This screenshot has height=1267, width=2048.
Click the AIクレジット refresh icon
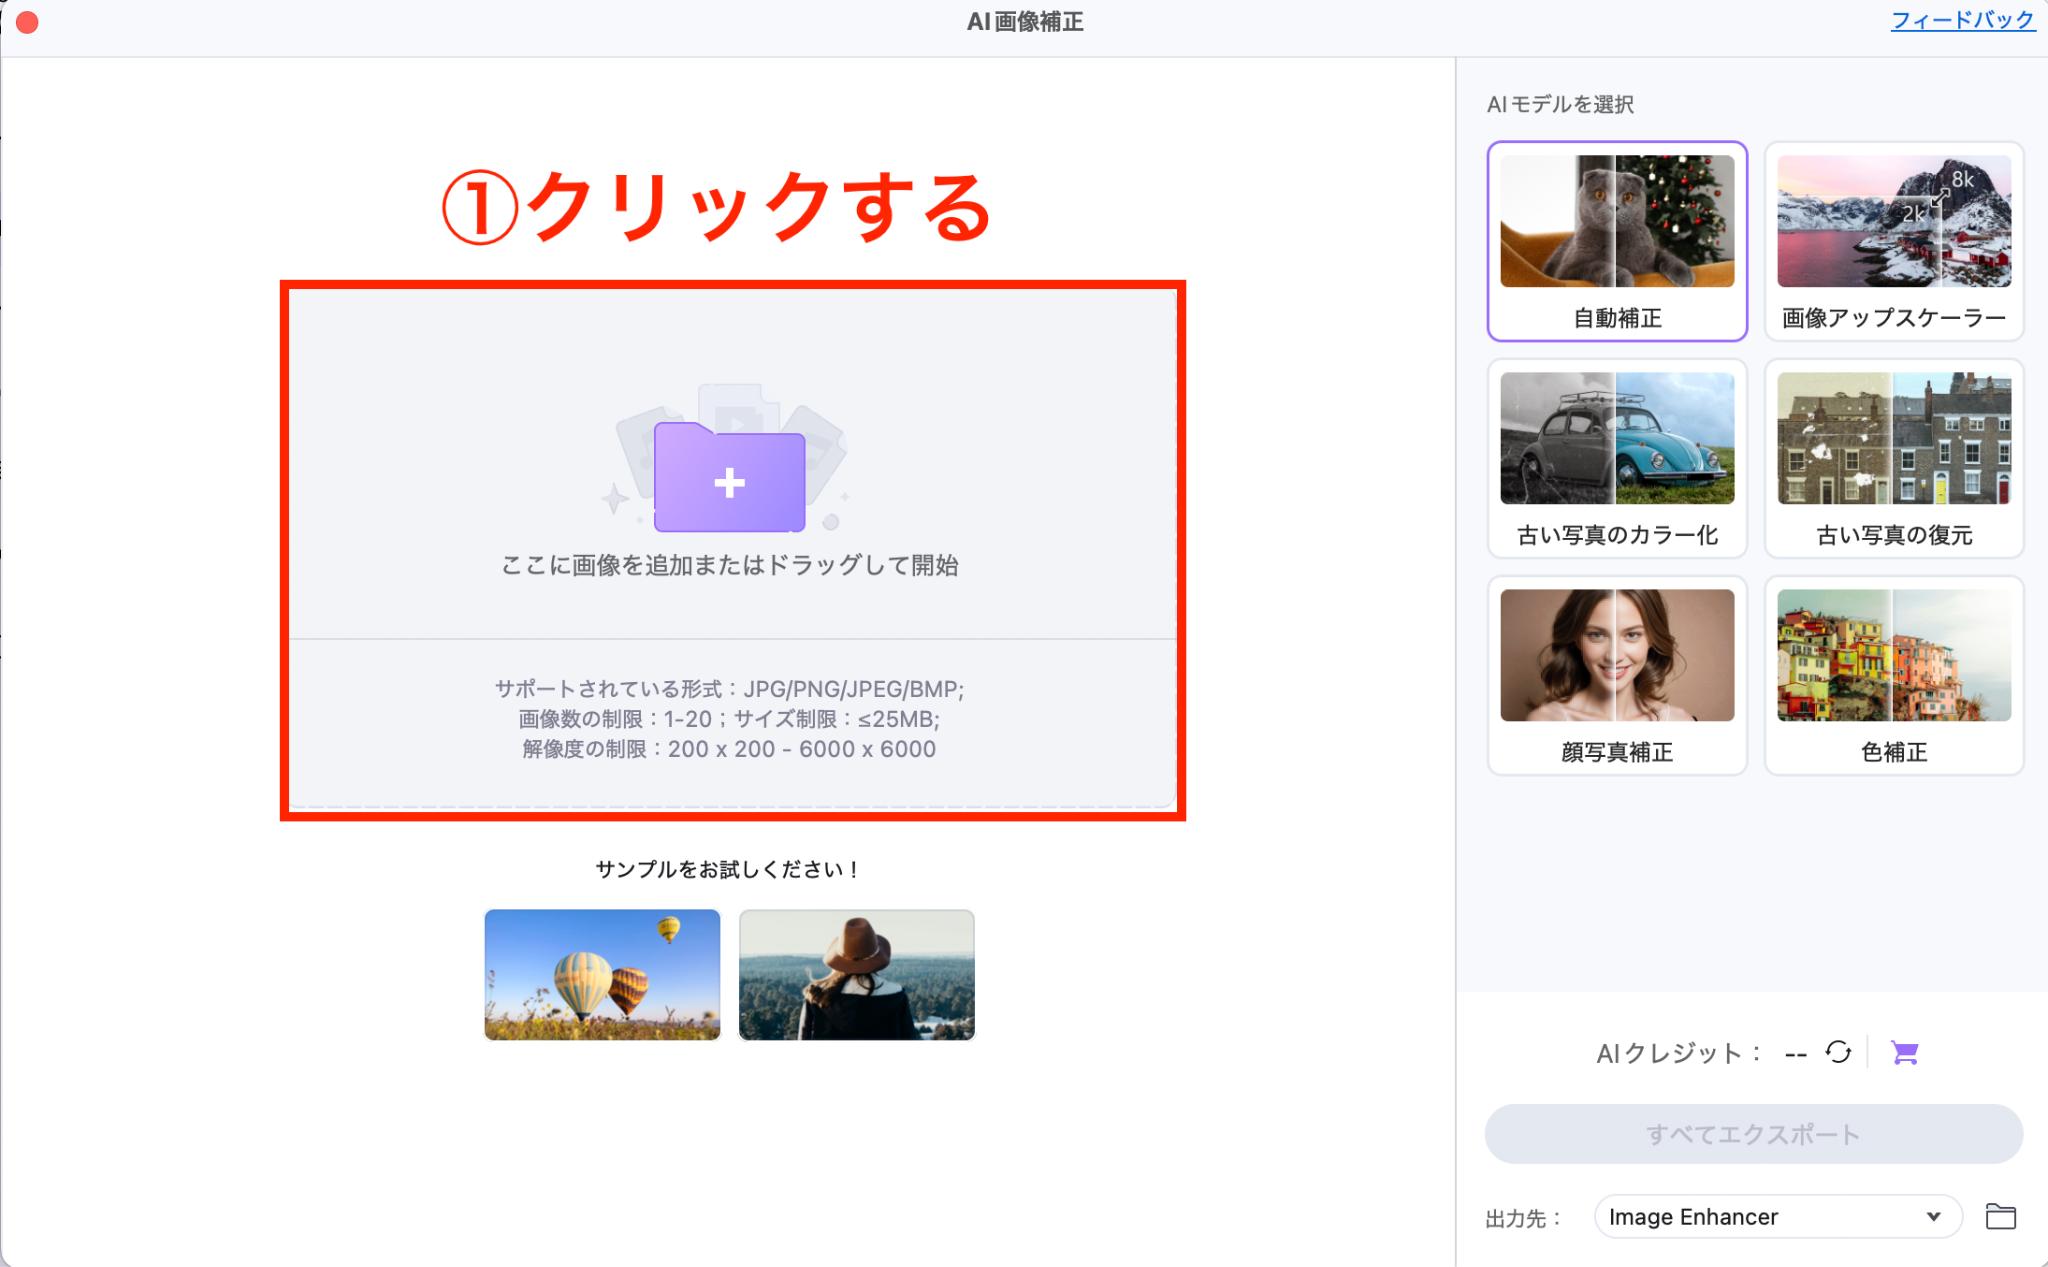coord(1840,1052)
